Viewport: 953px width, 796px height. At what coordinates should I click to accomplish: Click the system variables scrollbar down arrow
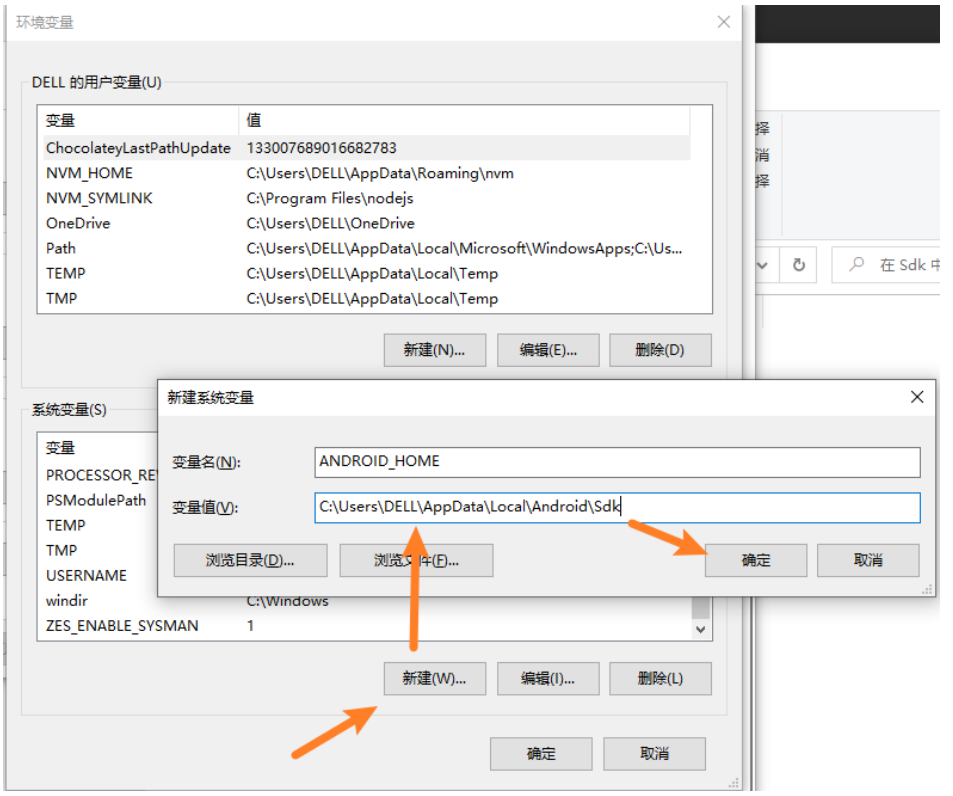click(x=701, y=630)
